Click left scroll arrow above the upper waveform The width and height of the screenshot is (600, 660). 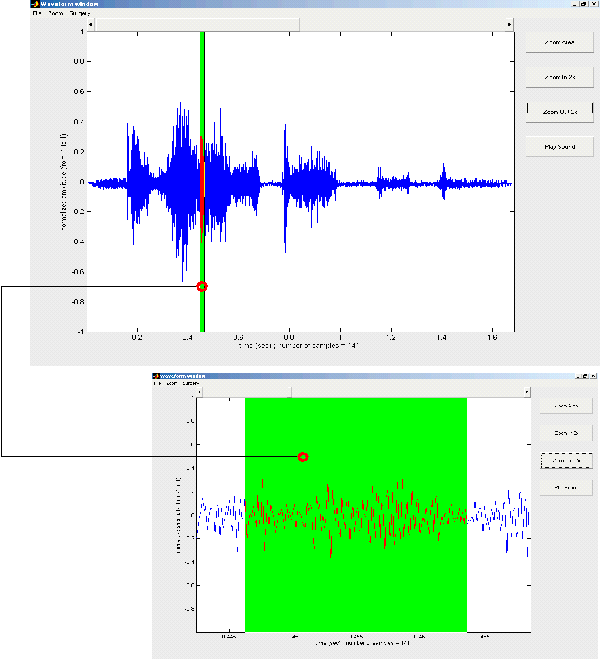(x=91, y=23)
